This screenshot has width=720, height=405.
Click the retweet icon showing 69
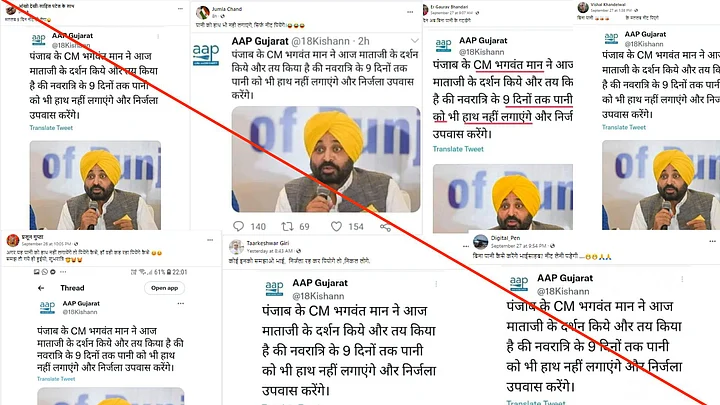coord(287,226)
